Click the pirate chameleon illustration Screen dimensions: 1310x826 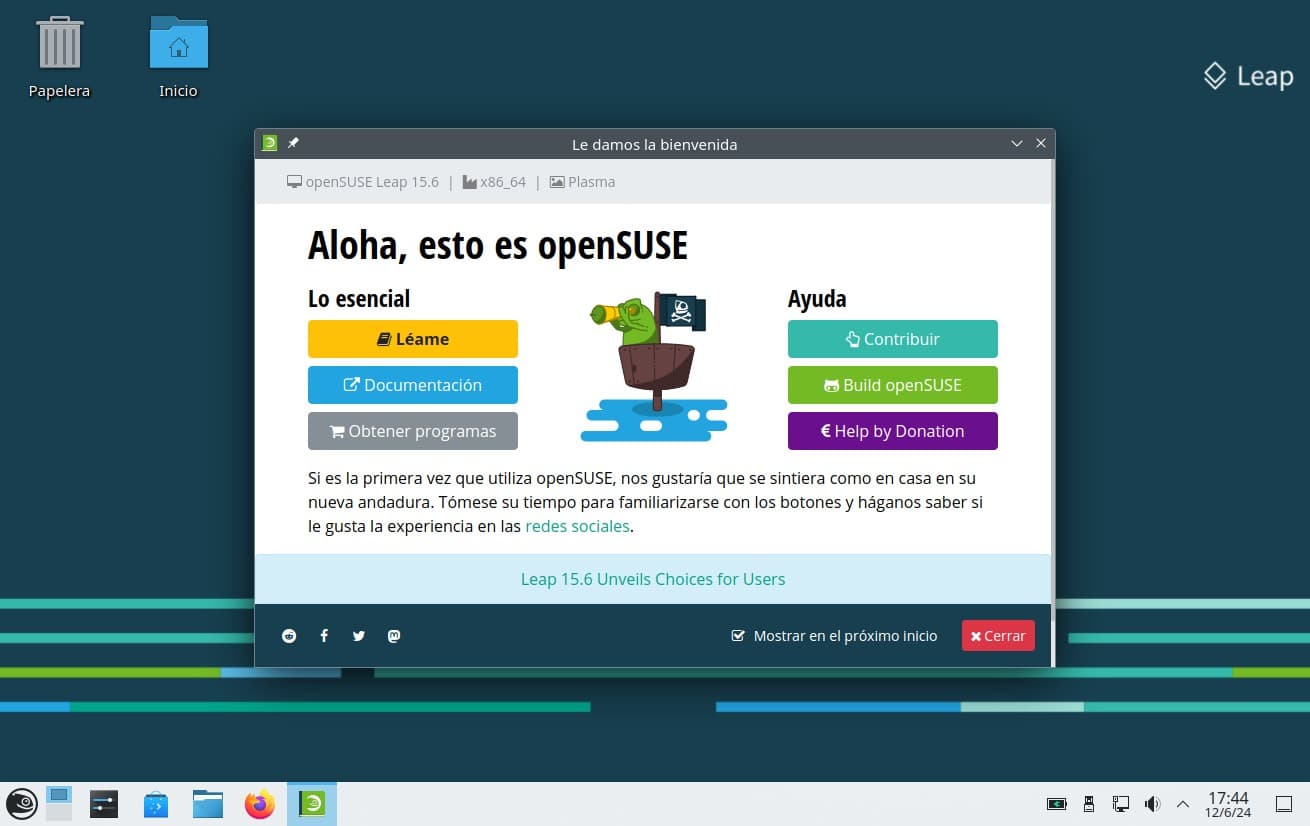[654, 366]
